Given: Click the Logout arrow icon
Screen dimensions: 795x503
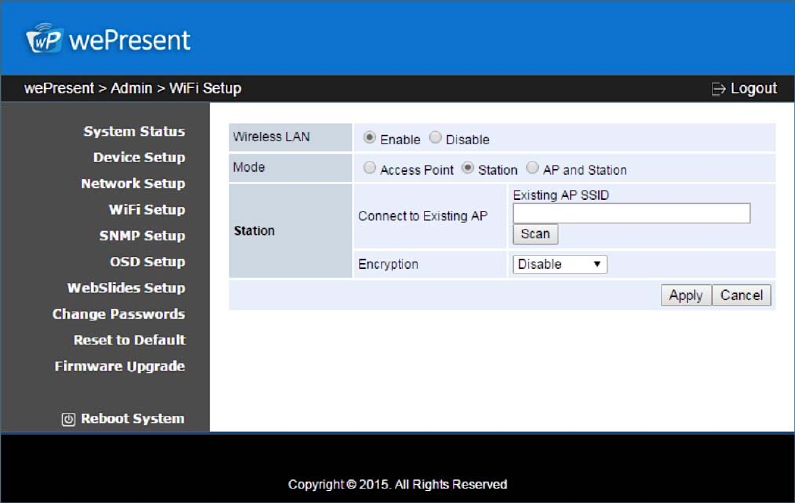Looking at the screenshot, I should tap(718, 89).
